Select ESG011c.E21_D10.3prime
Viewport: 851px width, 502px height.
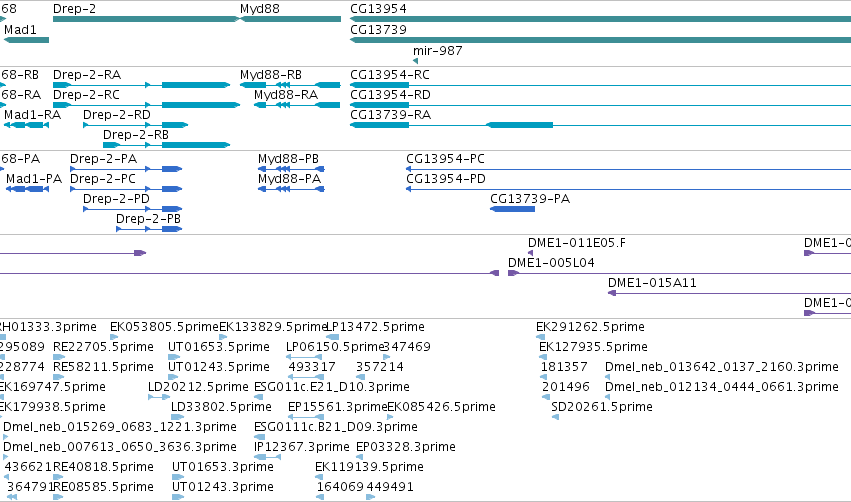[x=332, y=387]
